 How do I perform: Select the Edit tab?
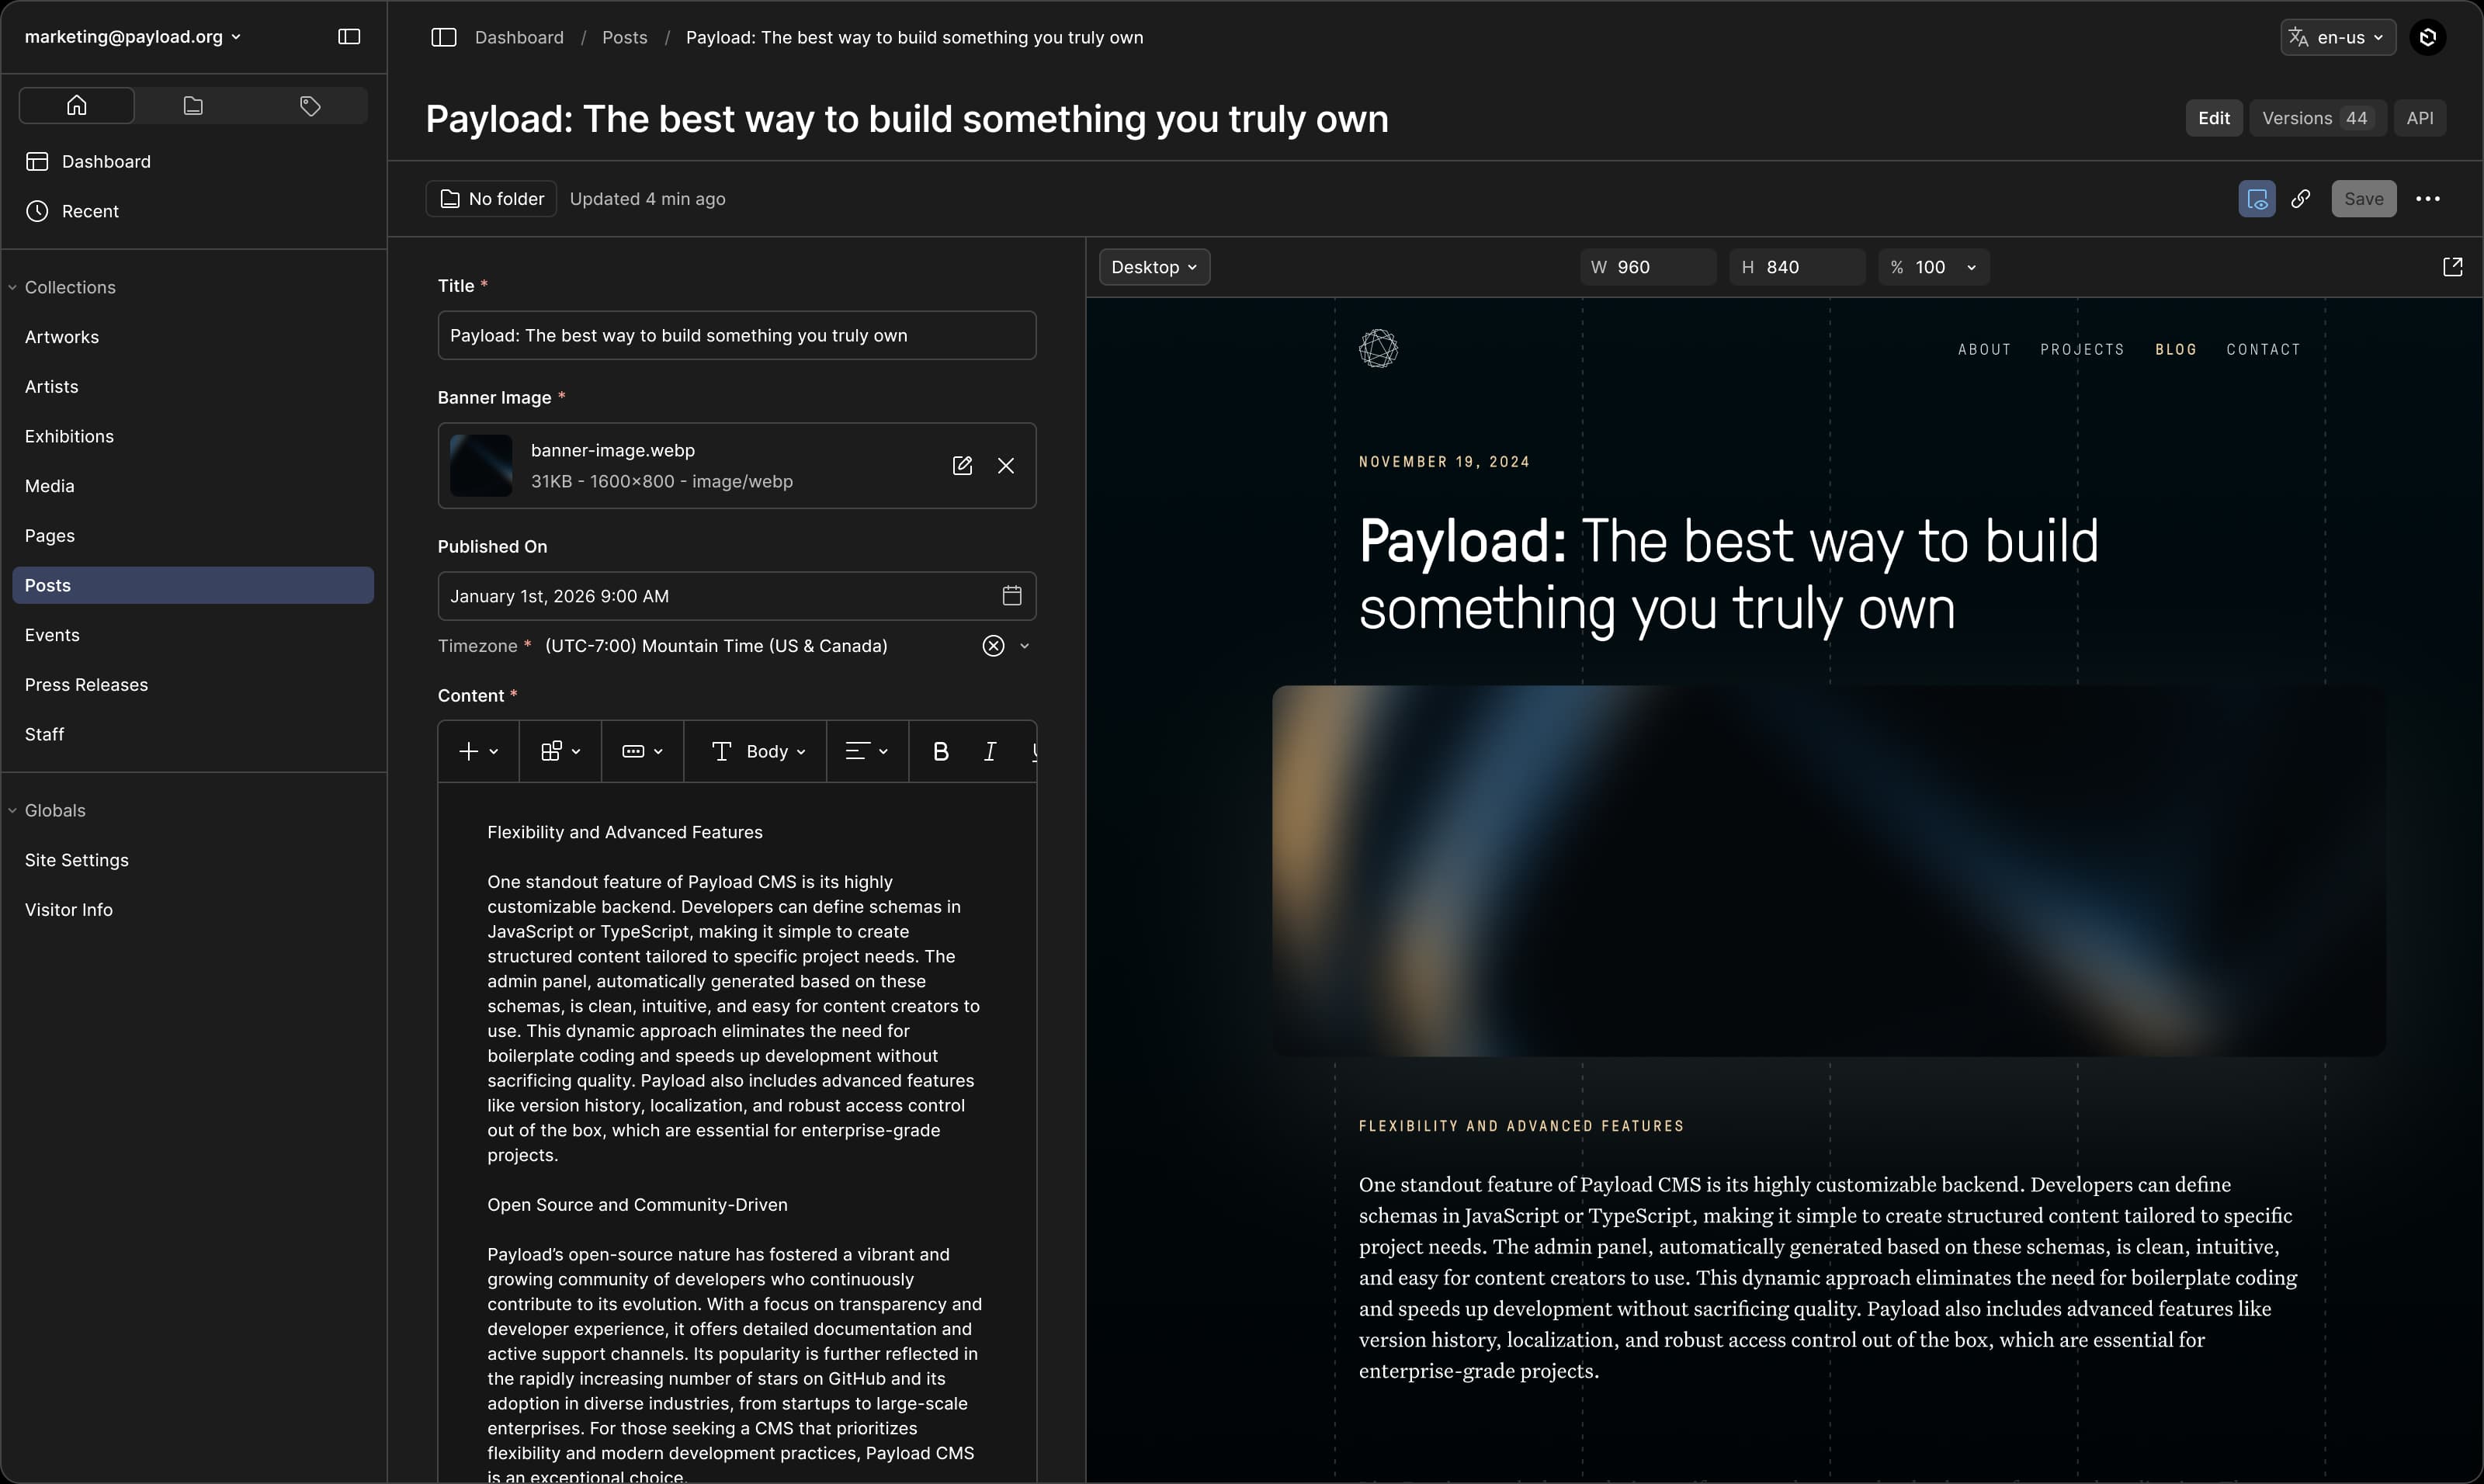tap(2214, 118)
